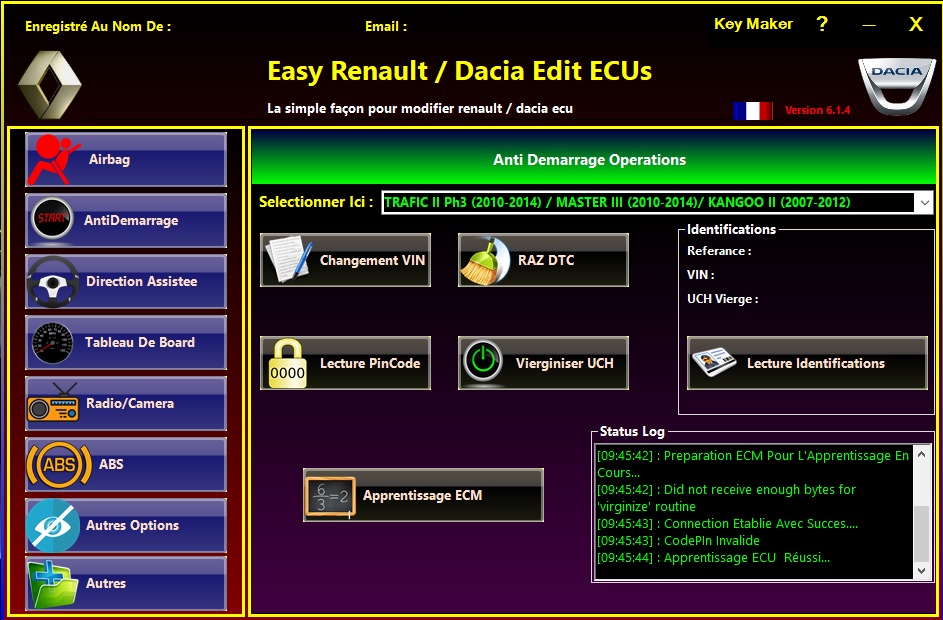This screenshot has height=620, width=943.
Task: Close the application with the X
Action: [x=915, y=24]
